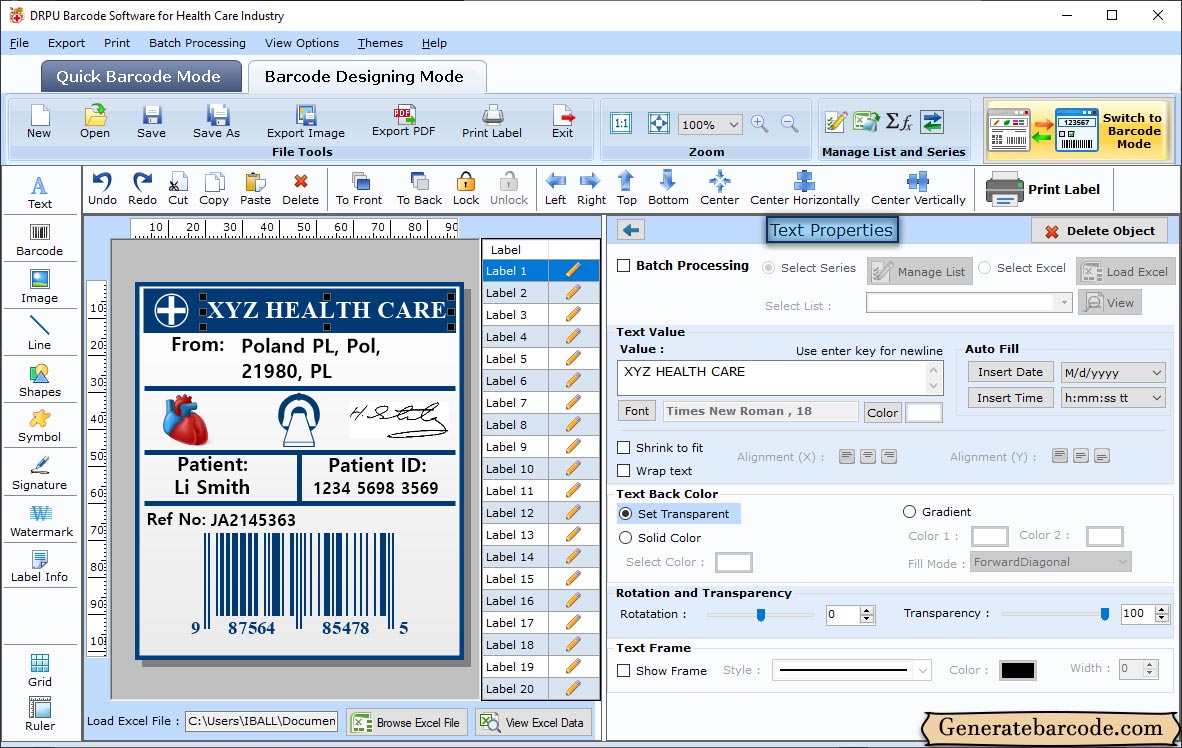Select the Signature tool
This screenshot has width=1182, height=748.
click(x=39, y=474)
